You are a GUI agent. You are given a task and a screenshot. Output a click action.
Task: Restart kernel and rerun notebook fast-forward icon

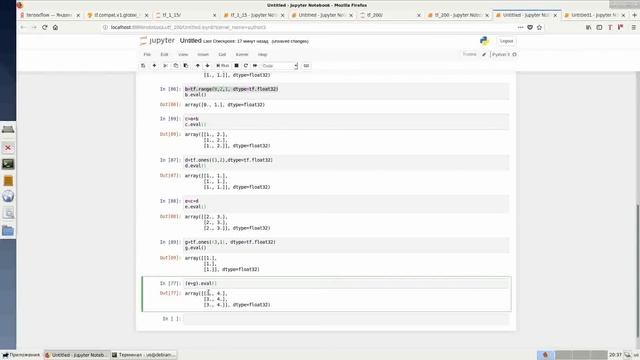tap(255, 66)
